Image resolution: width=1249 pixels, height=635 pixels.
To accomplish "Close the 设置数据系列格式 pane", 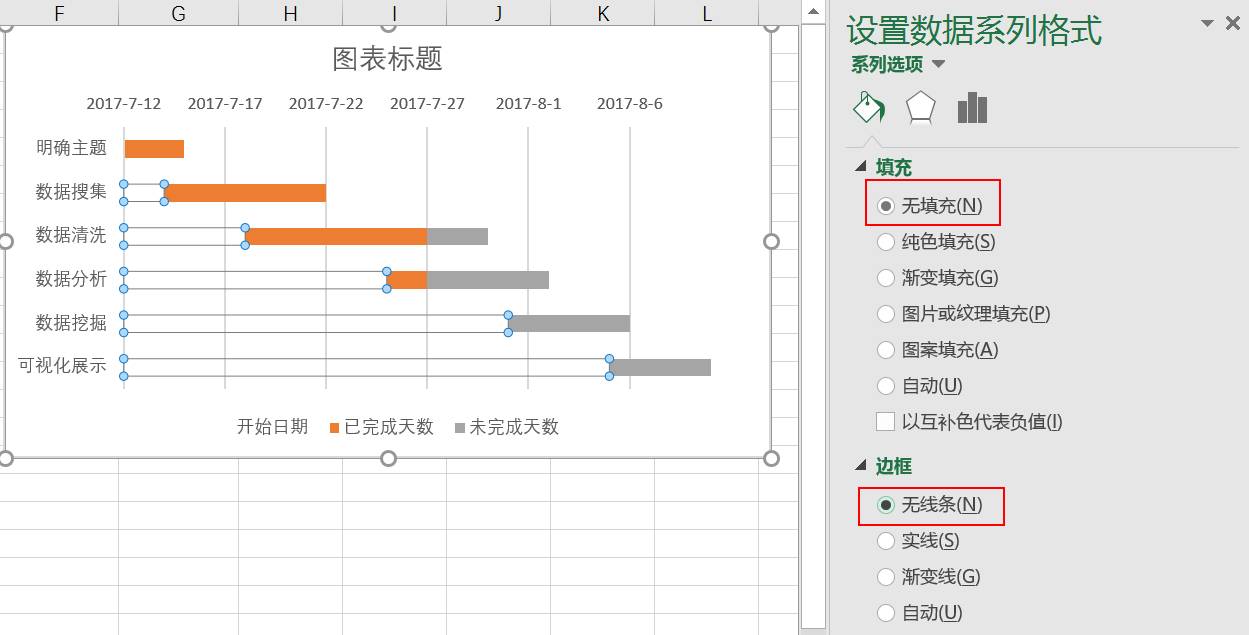I will [1233, 23].
